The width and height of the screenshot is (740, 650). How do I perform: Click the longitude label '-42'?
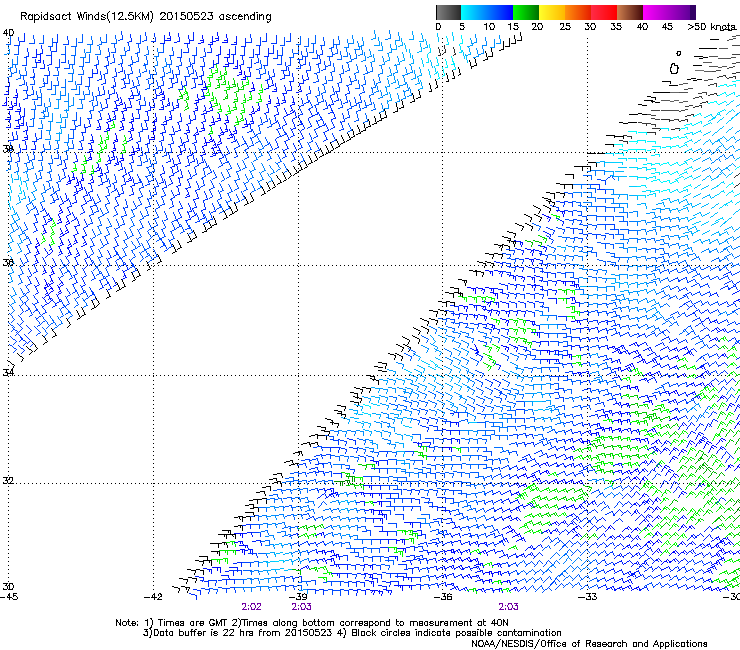click(x=153, y=597)
